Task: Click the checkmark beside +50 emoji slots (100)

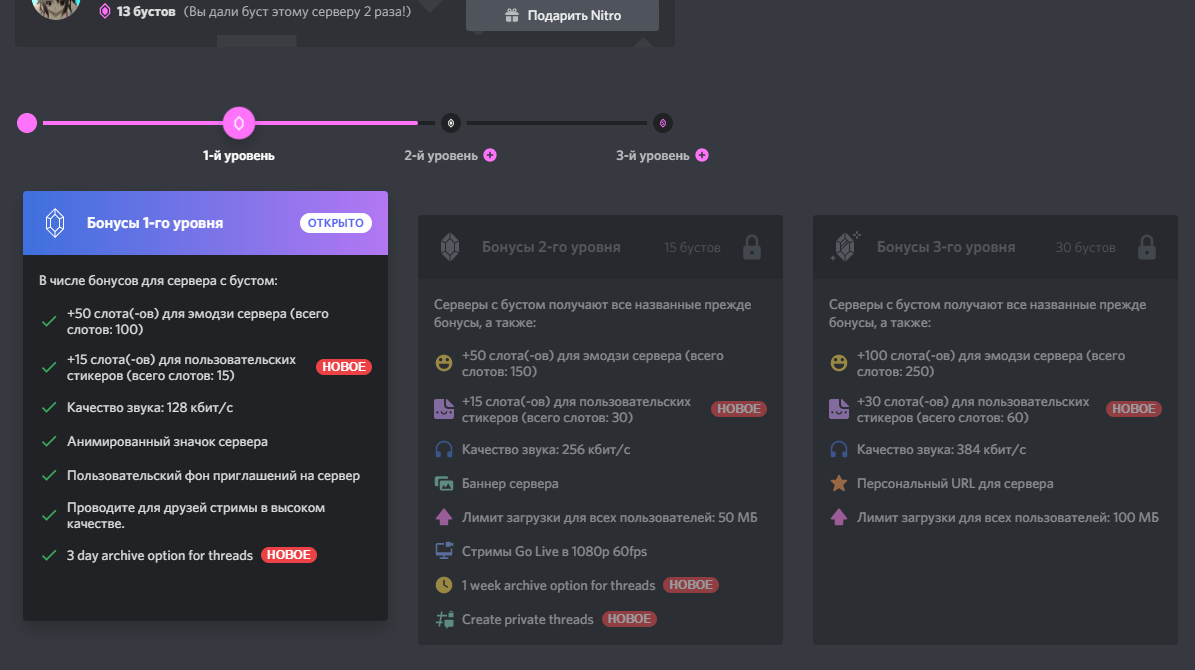Action: (x=49, y=322)
